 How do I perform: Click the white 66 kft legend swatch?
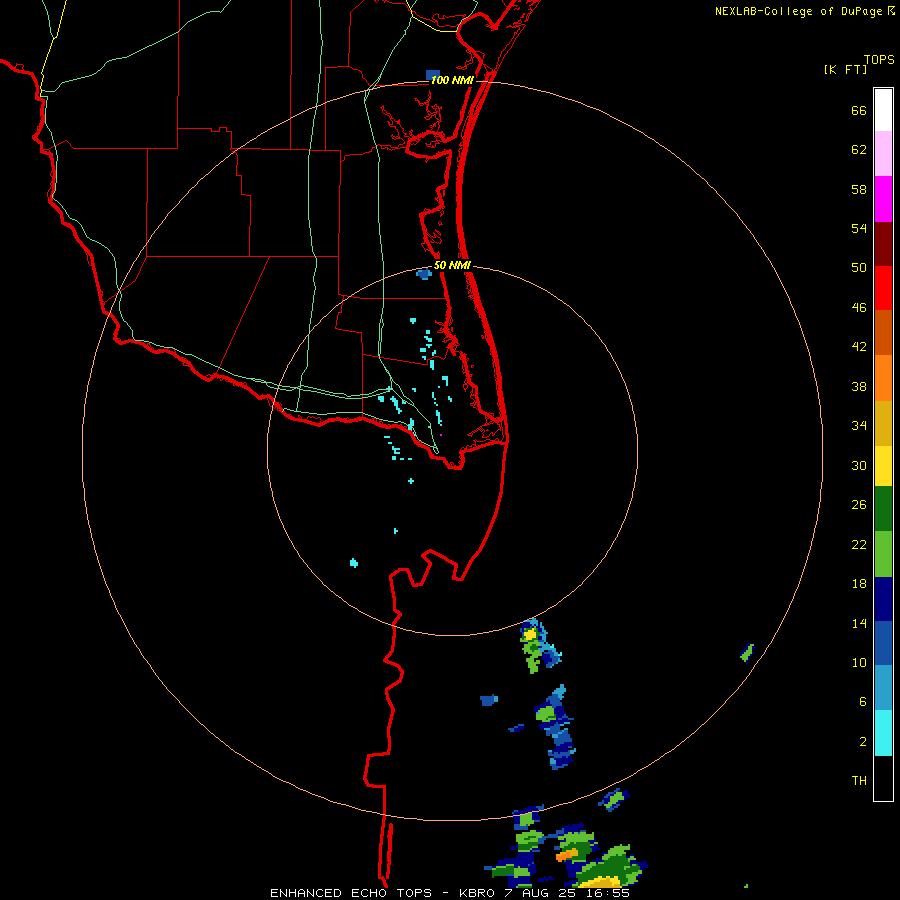coord(883,110)
